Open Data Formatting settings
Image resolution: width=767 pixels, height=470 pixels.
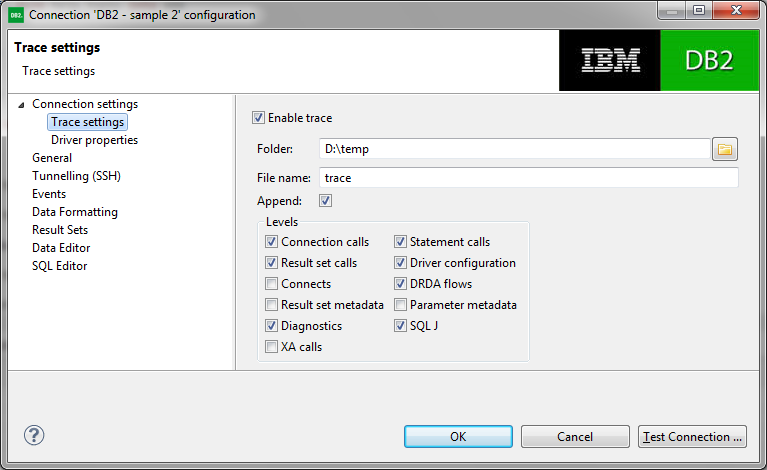pyautogui.click(x=75, y=212)
